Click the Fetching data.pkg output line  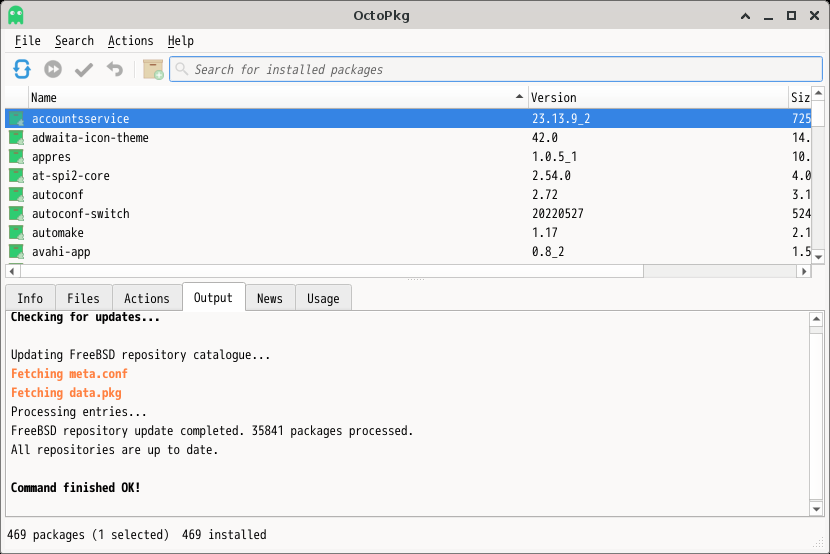pos(66,393)
